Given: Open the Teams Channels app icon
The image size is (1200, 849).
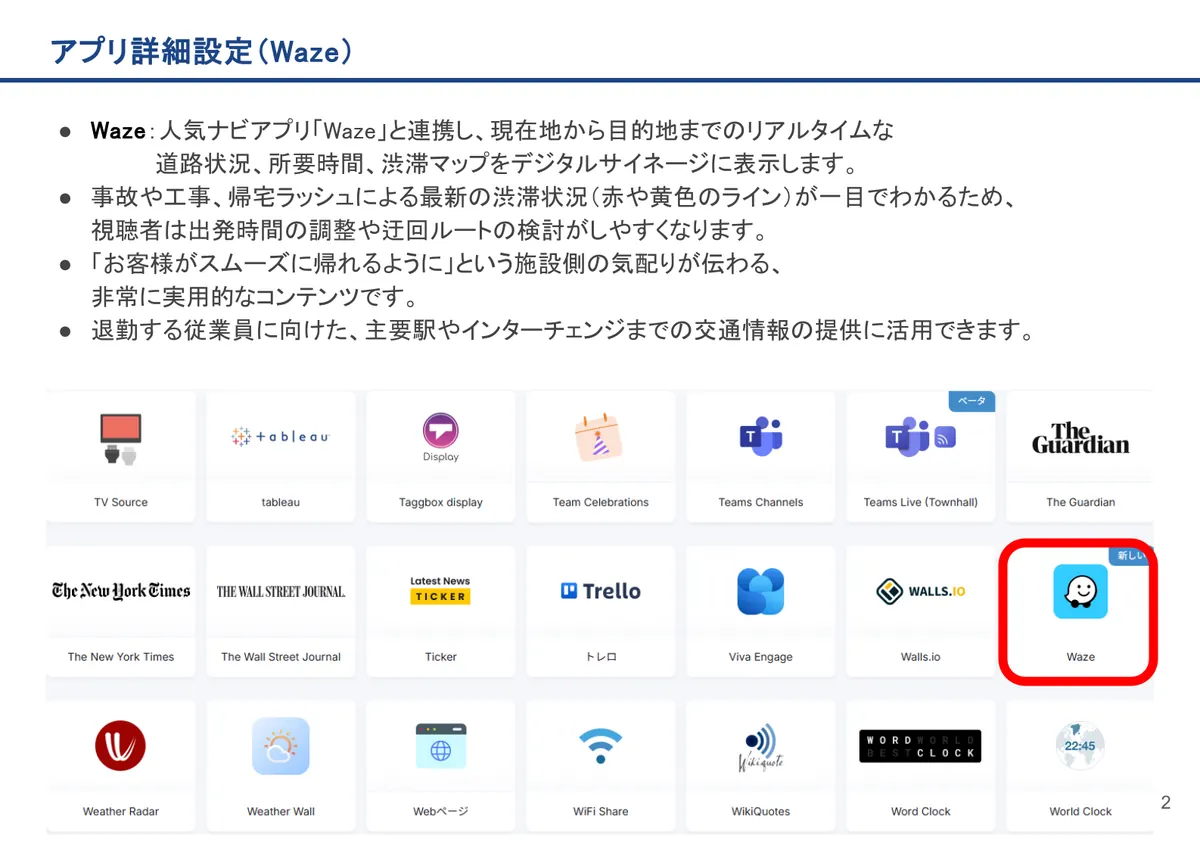Looking at the screenshot, I should pyautogui.click(x=761, y=437).
